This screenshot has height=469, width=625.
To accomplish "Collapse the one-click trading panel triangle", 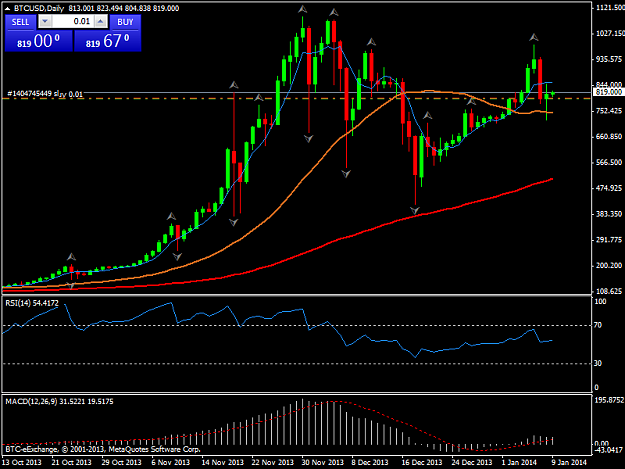I will (7, 8).
